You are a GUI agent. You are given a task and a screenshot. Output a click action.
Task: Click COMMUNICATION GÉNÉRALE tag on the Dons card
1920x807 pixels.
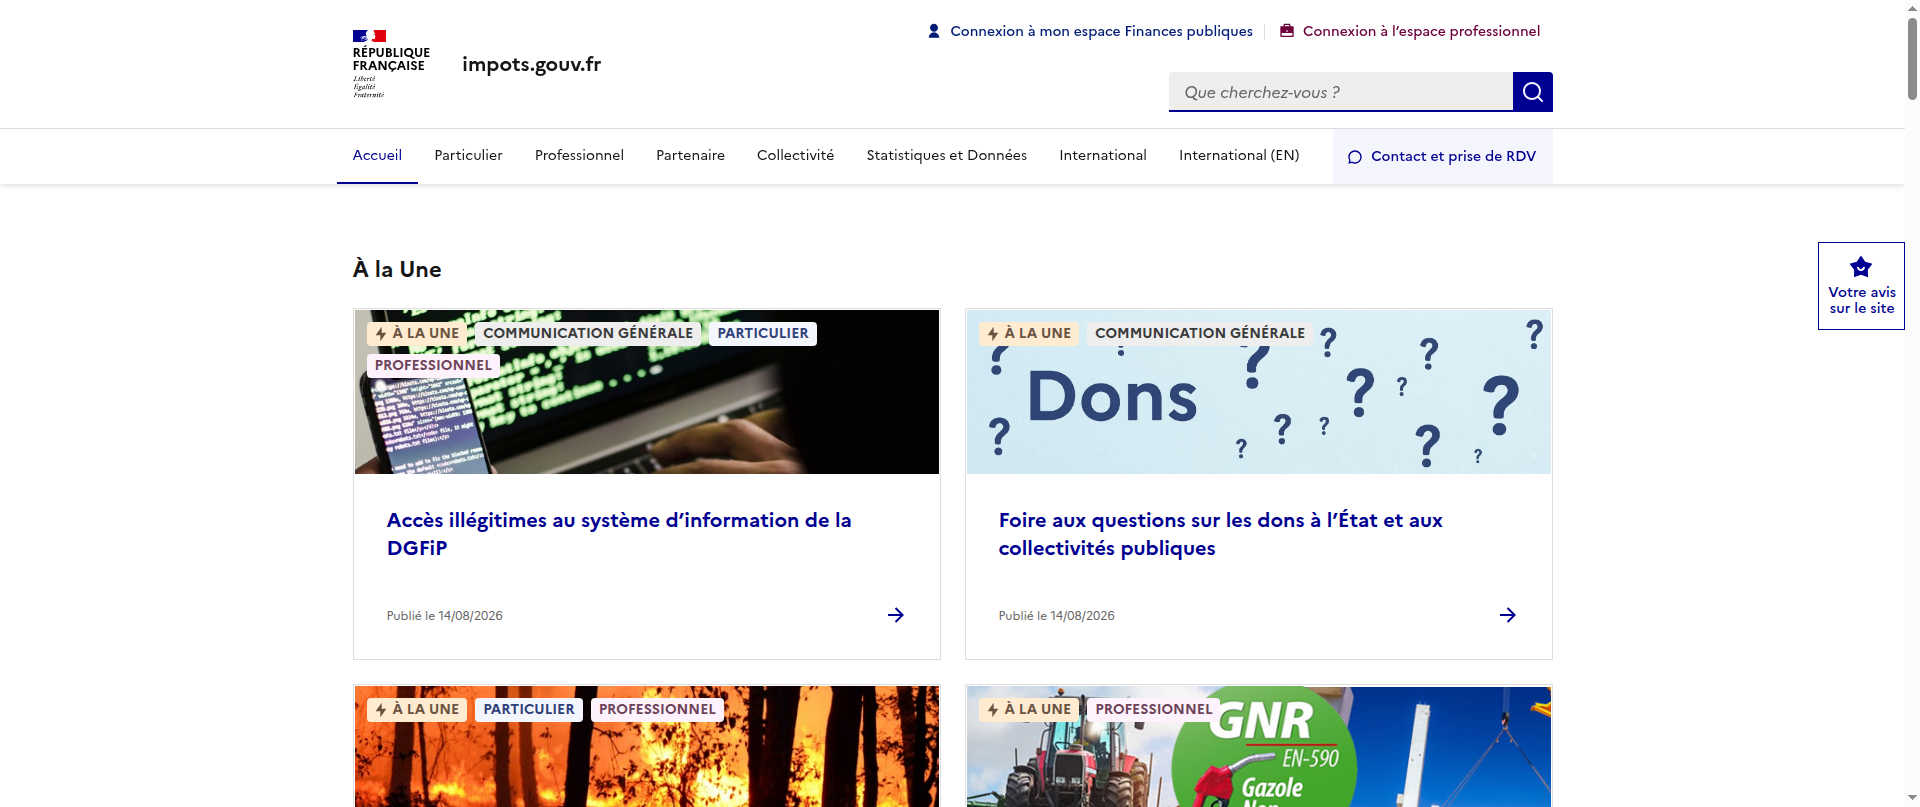click(1200, 334)
